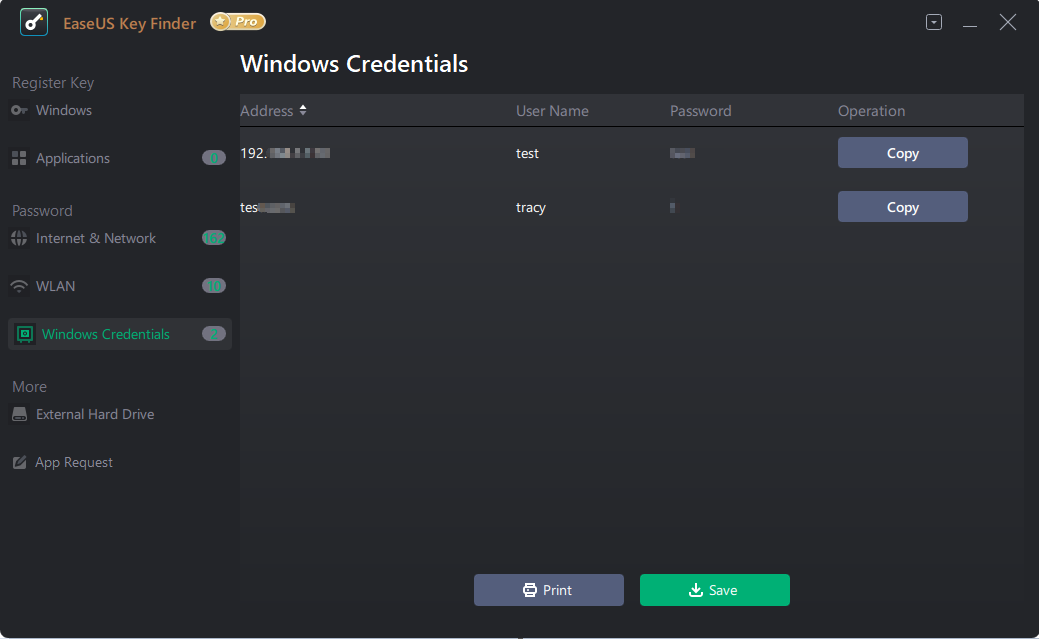Click the Applications grid icon
The width and height of the screenshot is (1039, 639).
point(19,158)
